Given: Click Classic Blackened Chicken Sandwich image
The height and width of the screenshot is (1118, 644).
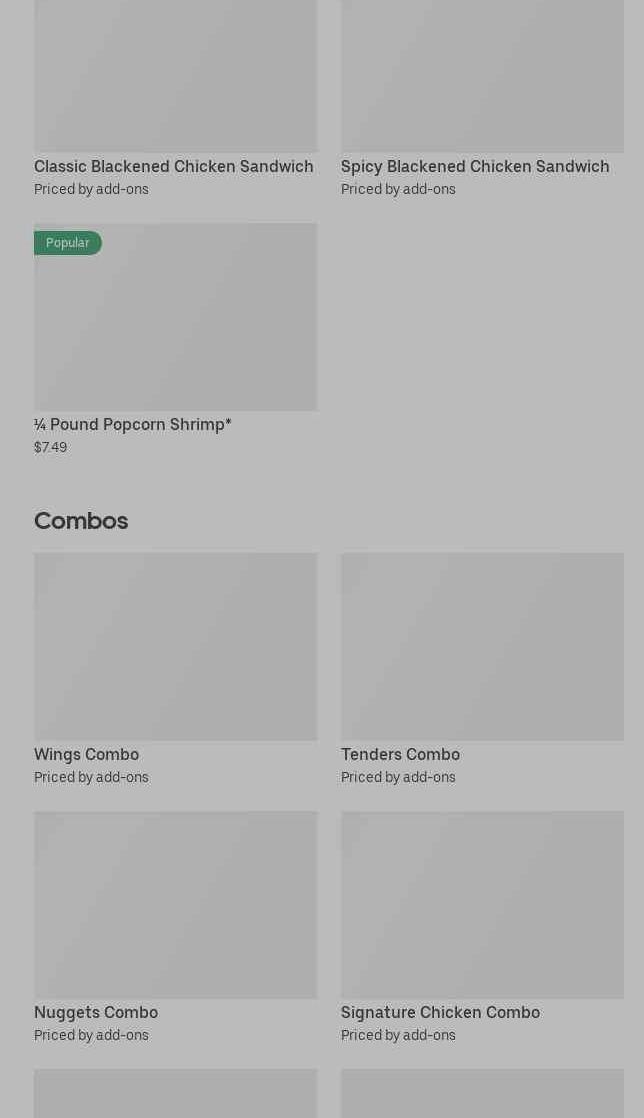Looking at the screenshot, I should [175, 76].
